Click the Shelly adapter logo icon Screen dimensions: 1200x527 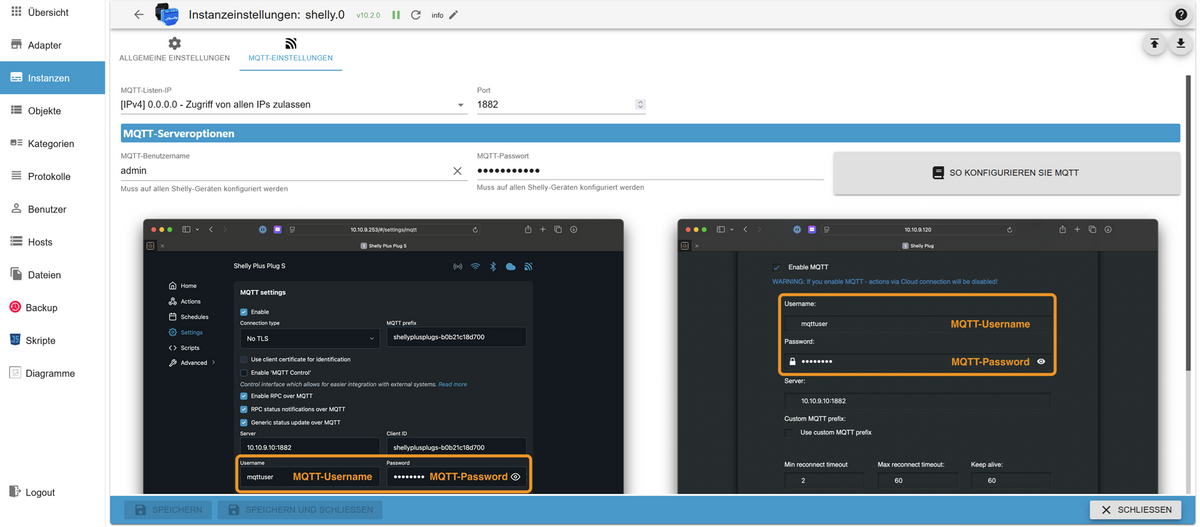click(167, 15)
